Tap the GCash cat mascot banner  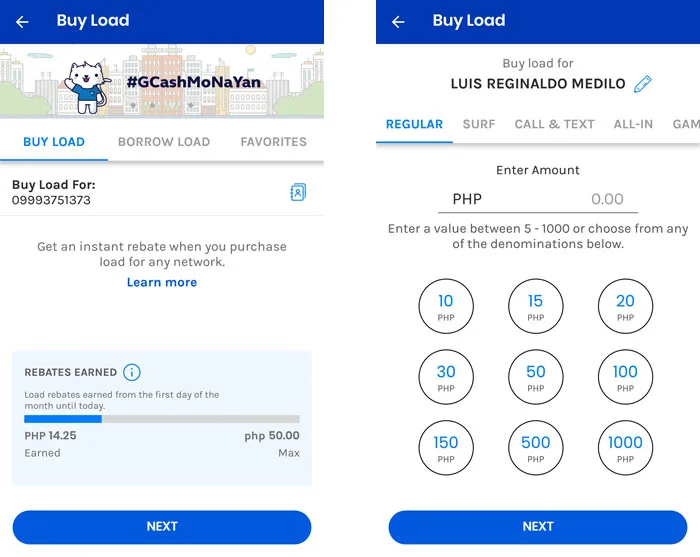(x=162, y=81)
